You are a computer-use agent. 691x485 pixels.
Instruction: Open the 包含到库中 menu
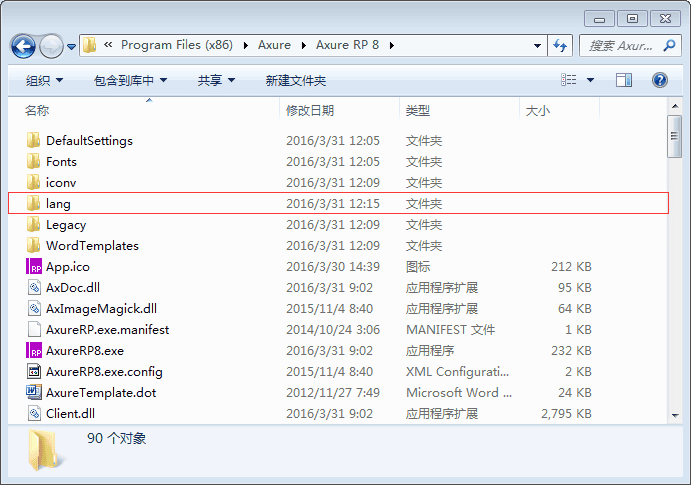(x=130, y=80)
